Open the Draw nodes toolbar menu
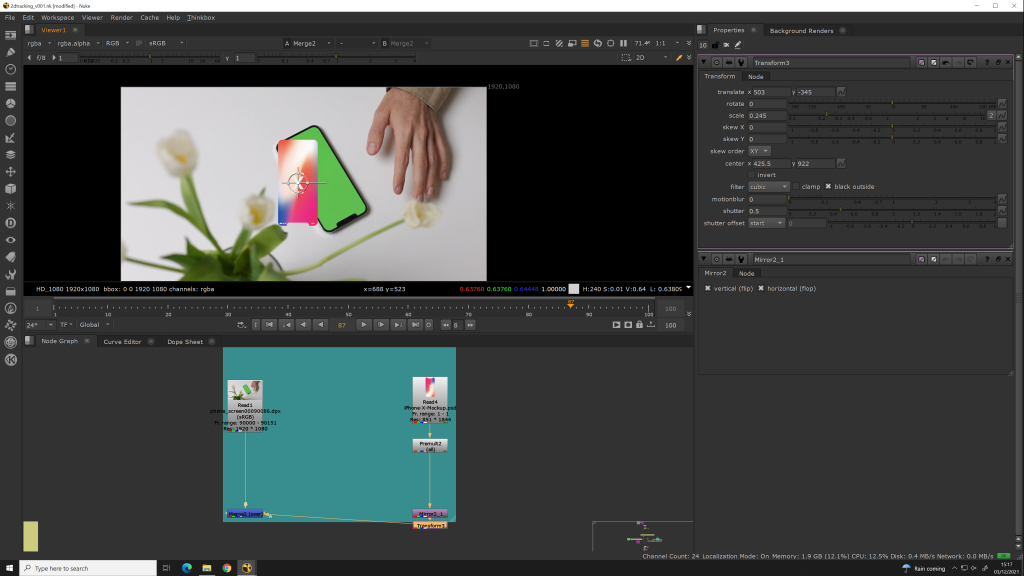This screenshot has width=1024, height=576. pyautogui.click(x=10, y=52)
